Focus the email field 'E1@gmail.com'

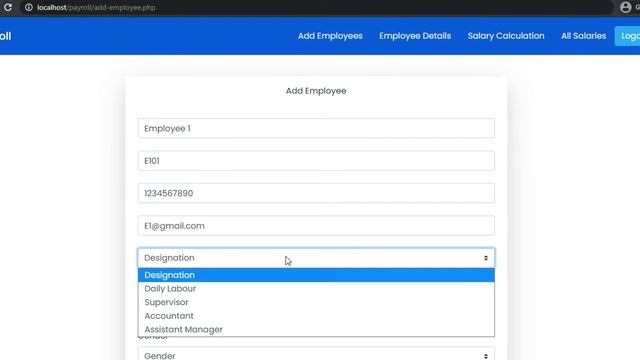(316, 226)
